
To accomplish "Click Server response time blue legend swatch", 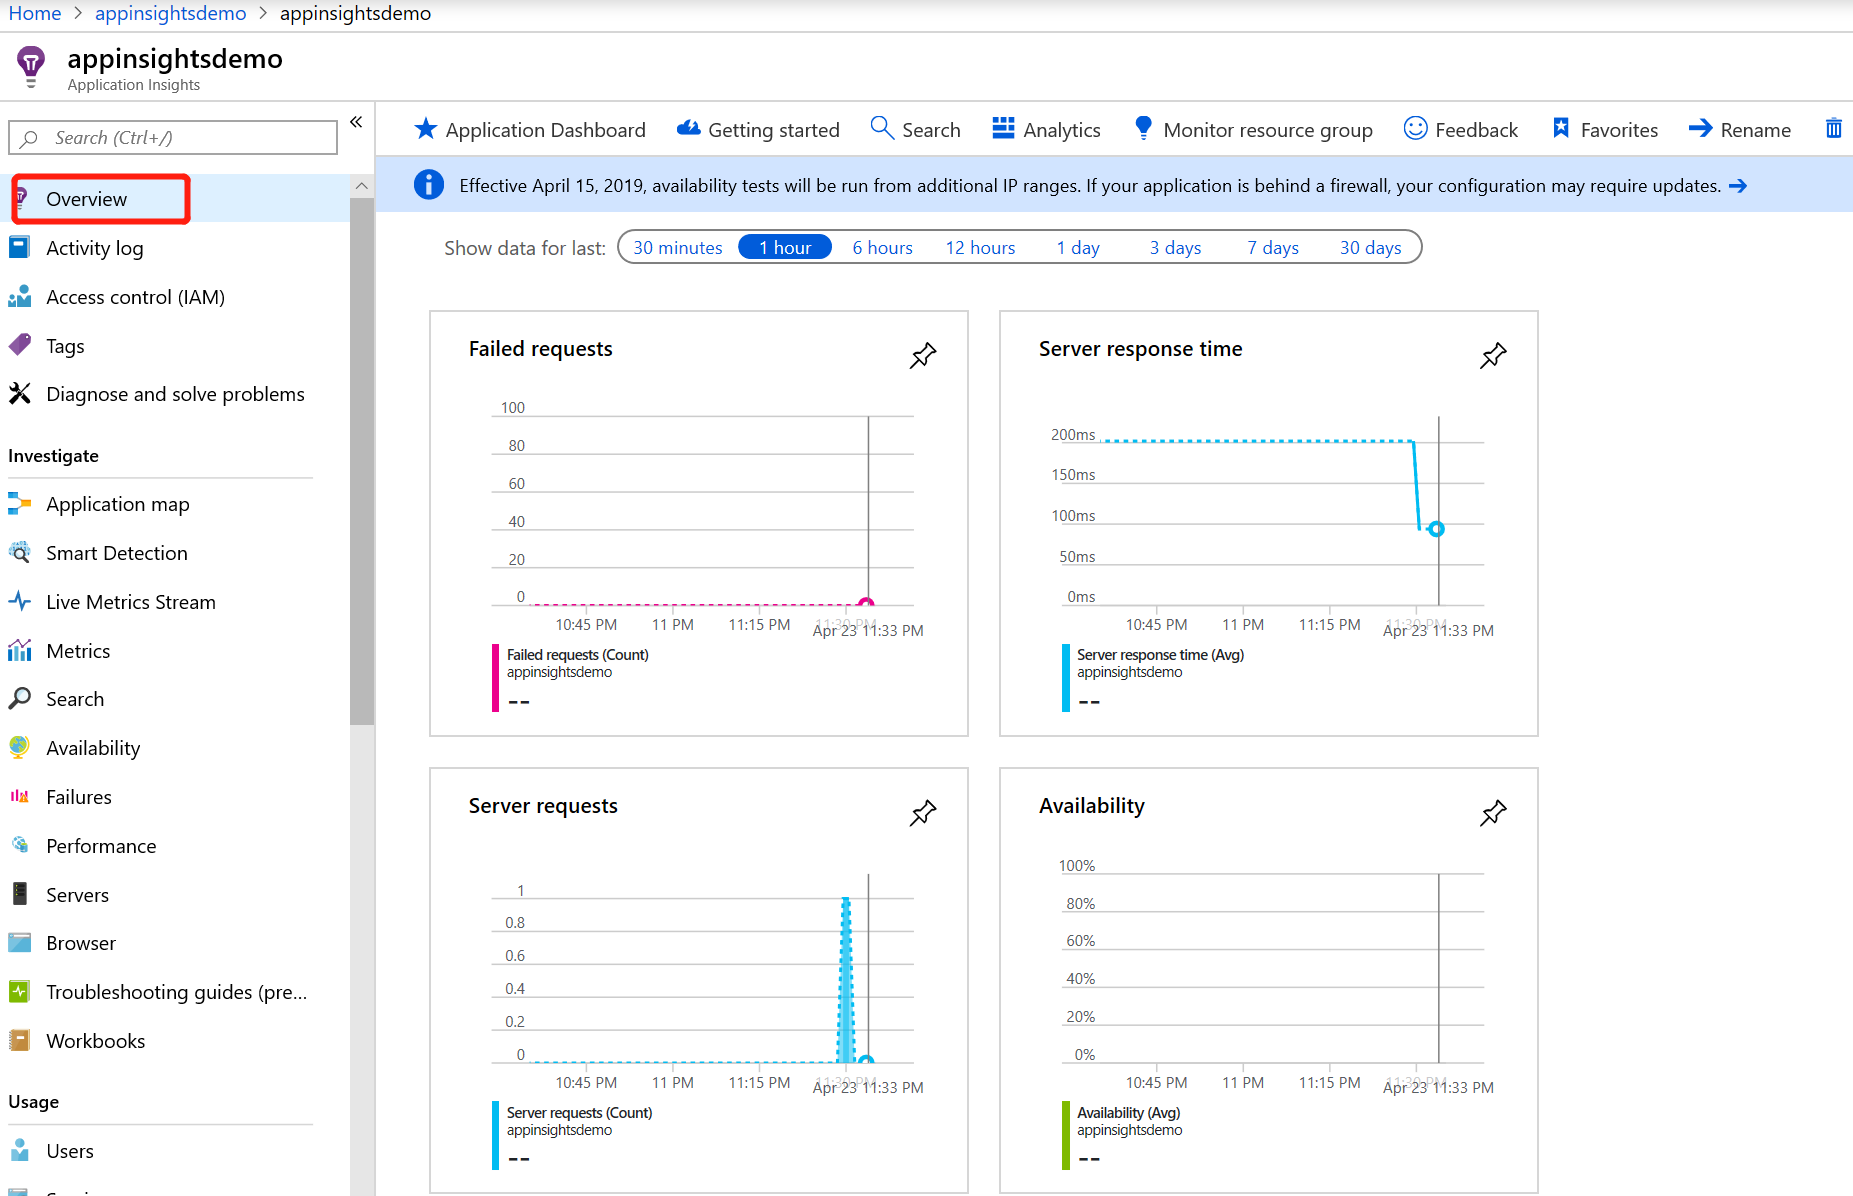I will pos(1065,678).
